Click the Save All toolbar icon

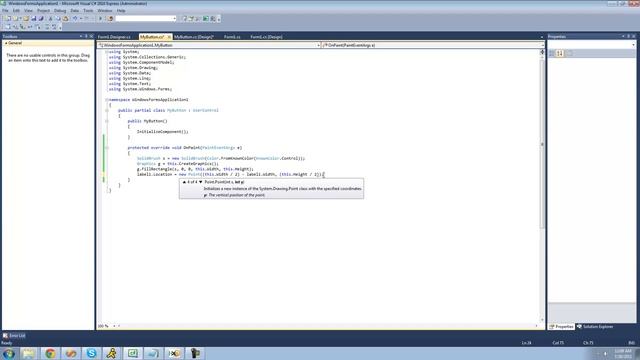[41, 18]
